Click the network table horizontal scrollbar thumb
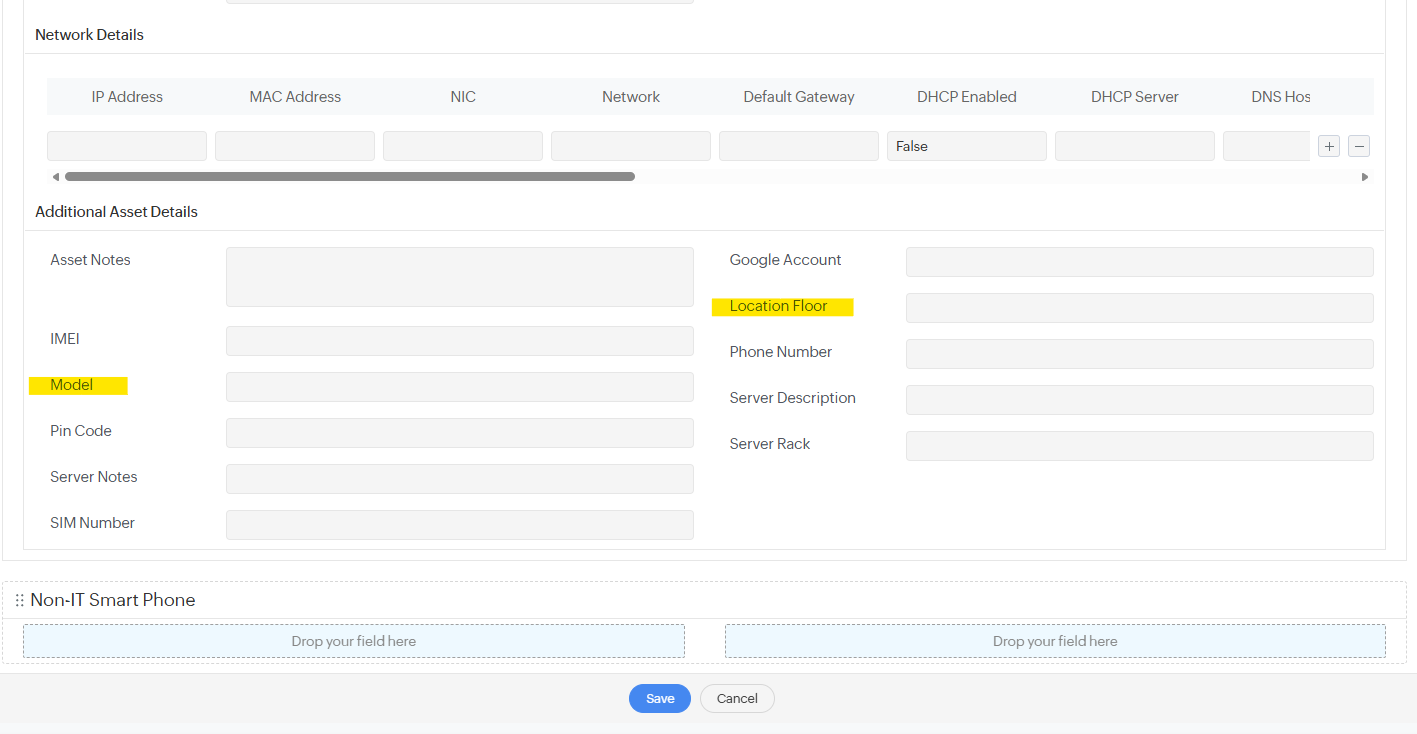 (x=350, y=177)
